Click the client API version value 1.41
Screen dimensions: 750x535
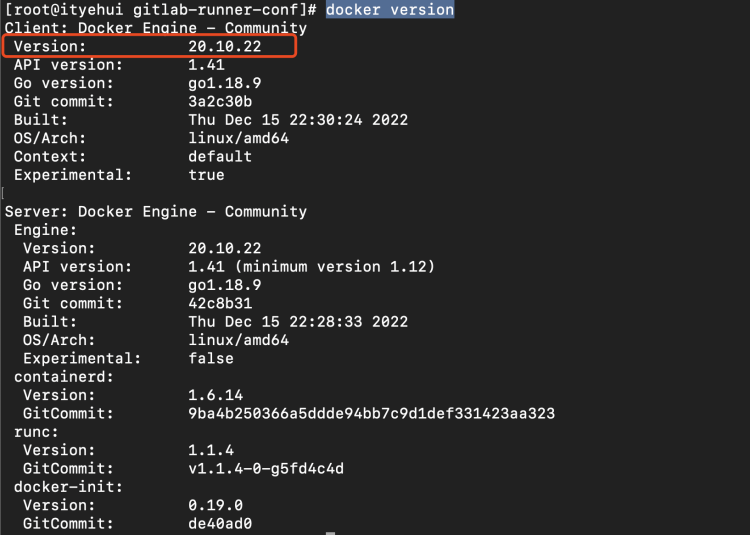pyautogui.click(x=206, y=65)
